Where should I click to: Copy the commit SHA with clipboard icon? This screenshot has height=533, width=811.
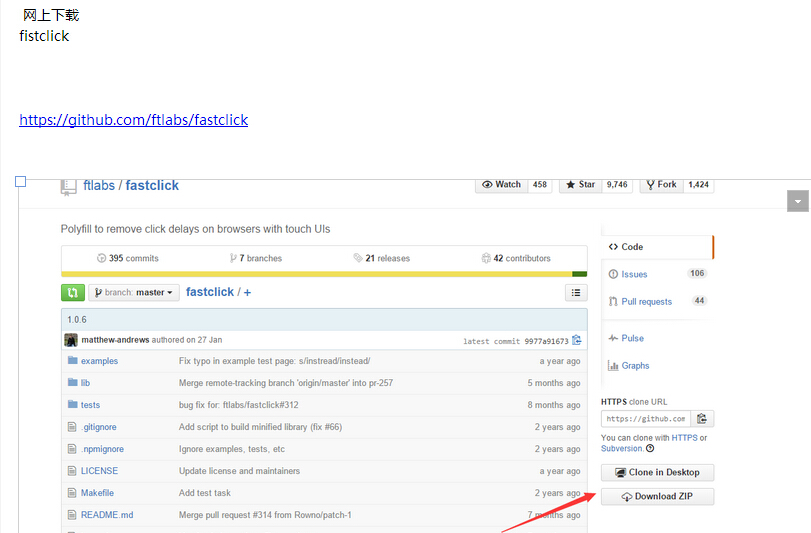point(577,340)
